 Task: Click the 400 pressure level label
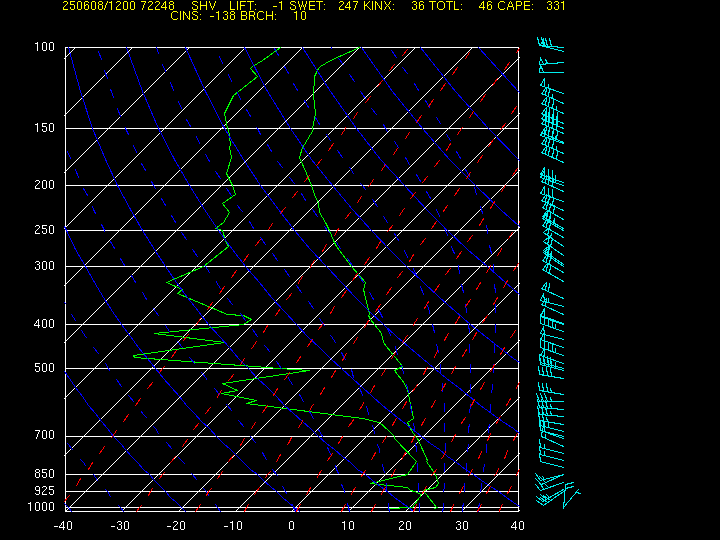pyautogui.click(x=45, y=323)
